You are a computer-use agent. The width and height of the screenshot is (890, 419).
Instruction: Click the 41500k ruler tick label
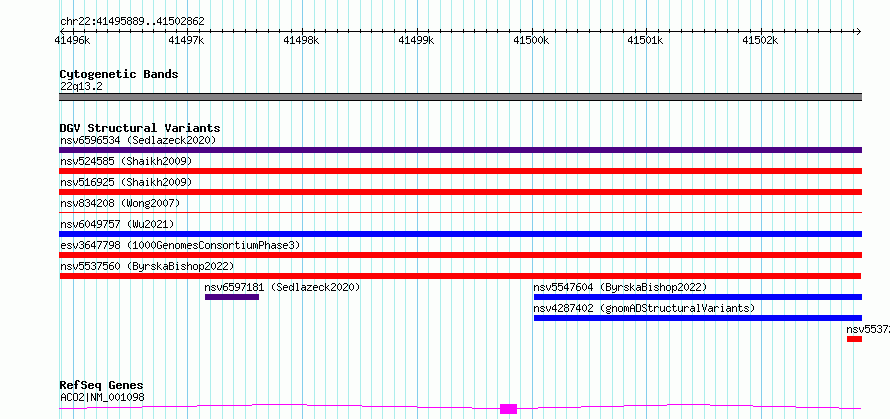(531, 40)
